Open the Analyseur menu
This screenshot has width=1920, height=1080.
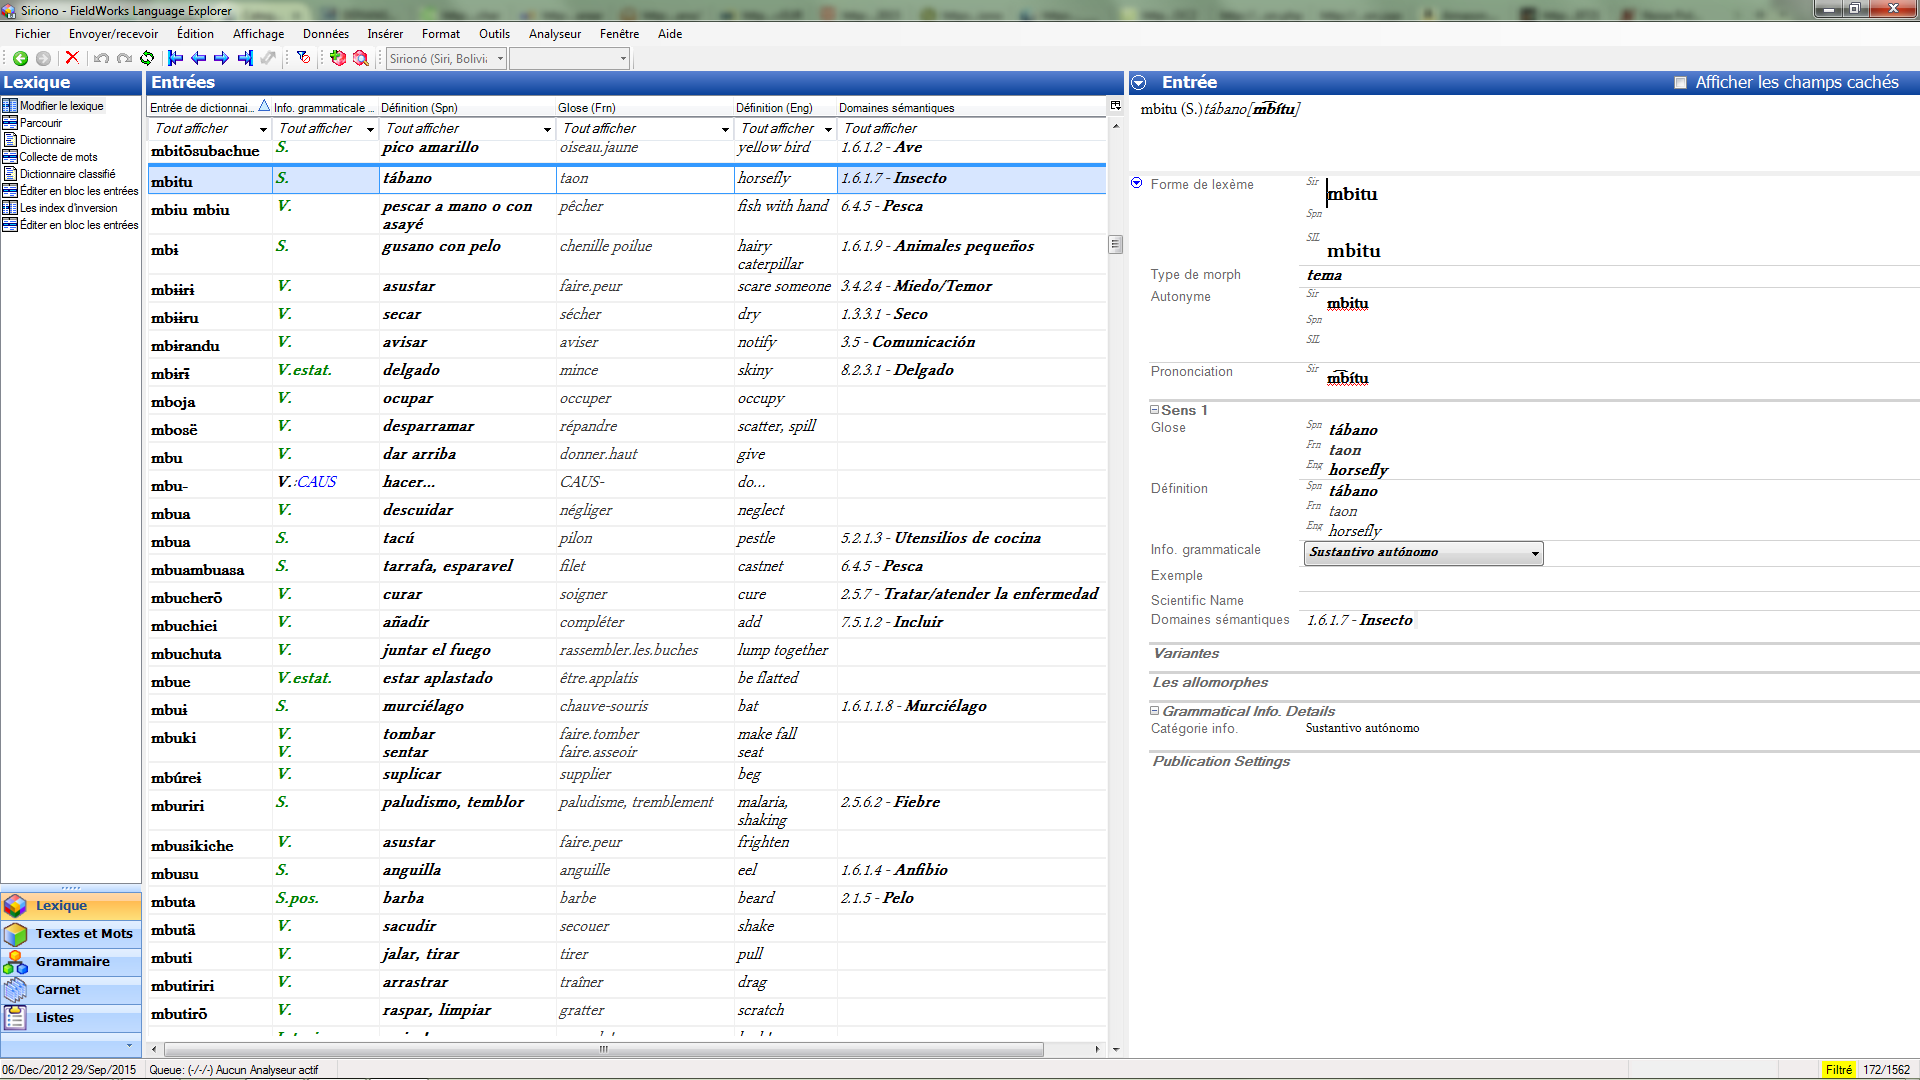[554, 34]
